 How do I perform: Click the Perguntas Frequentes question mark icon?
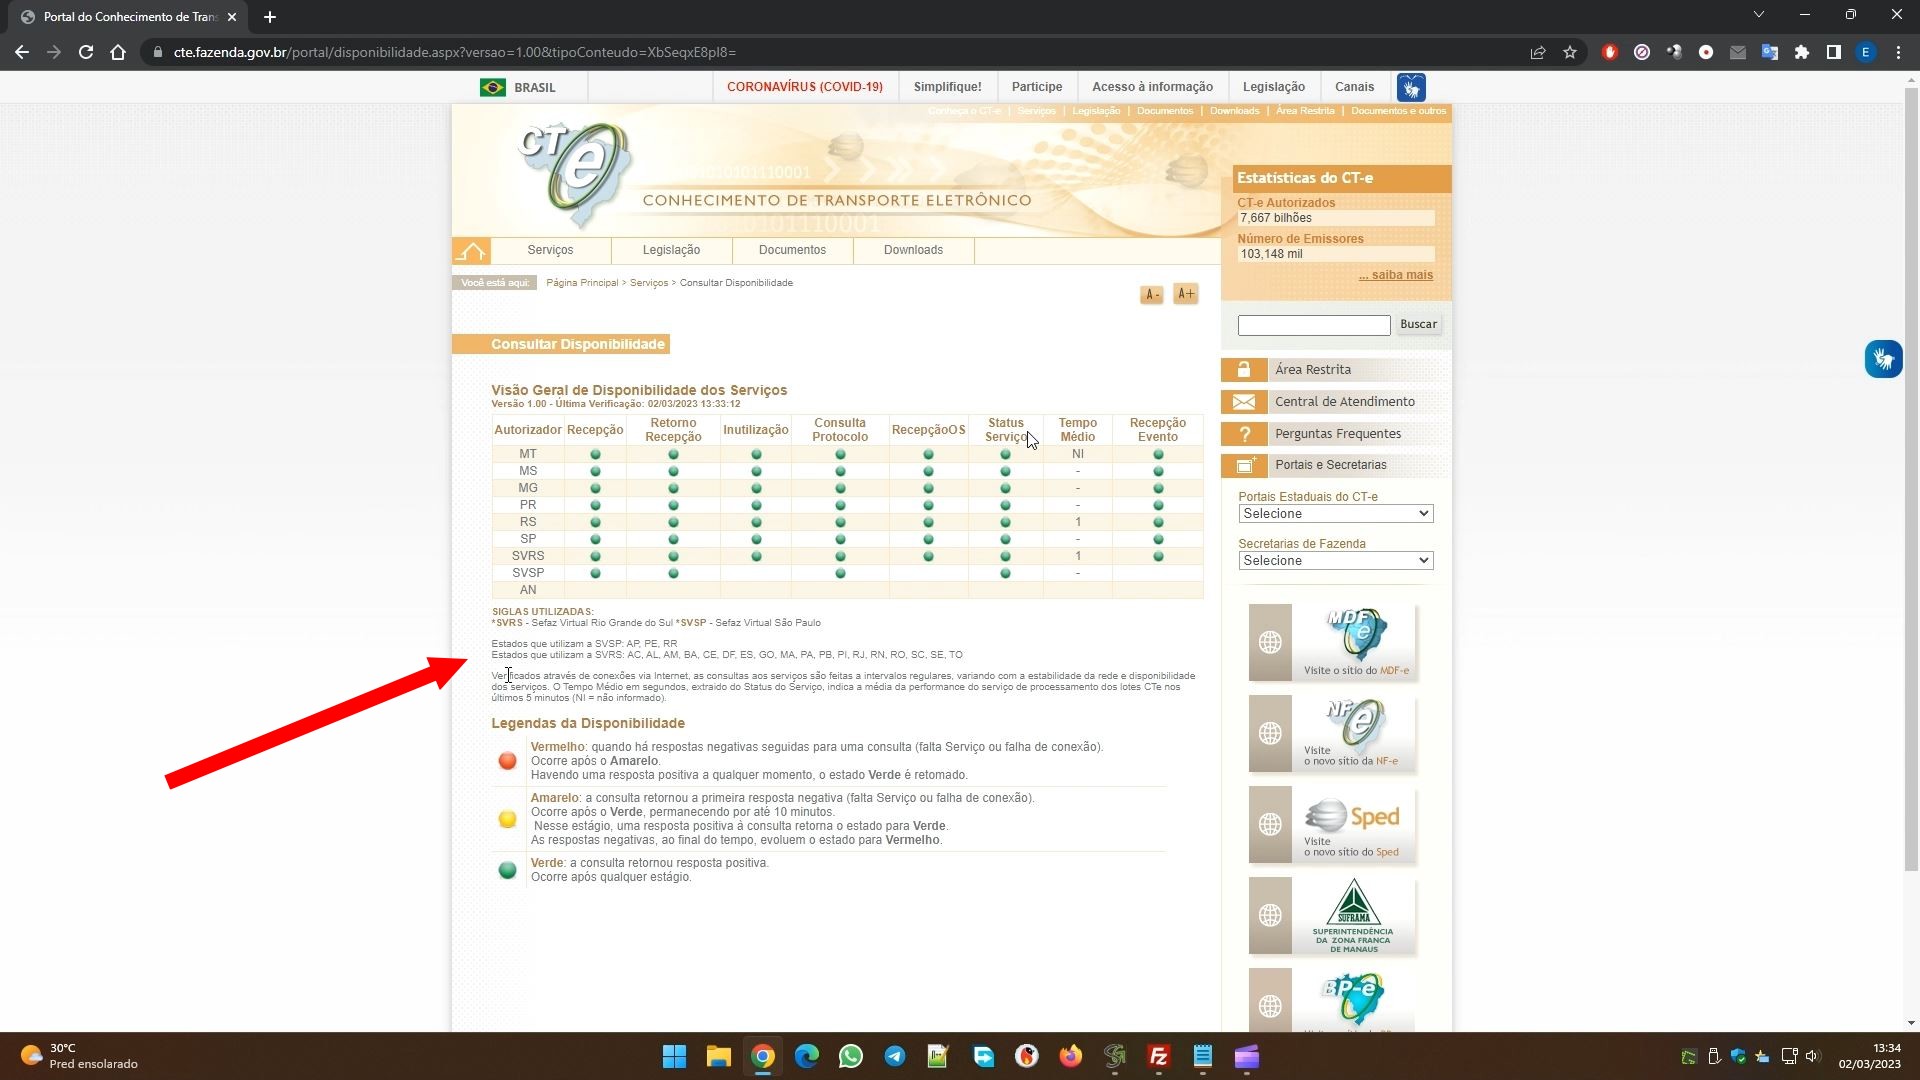pos(1244,434)
